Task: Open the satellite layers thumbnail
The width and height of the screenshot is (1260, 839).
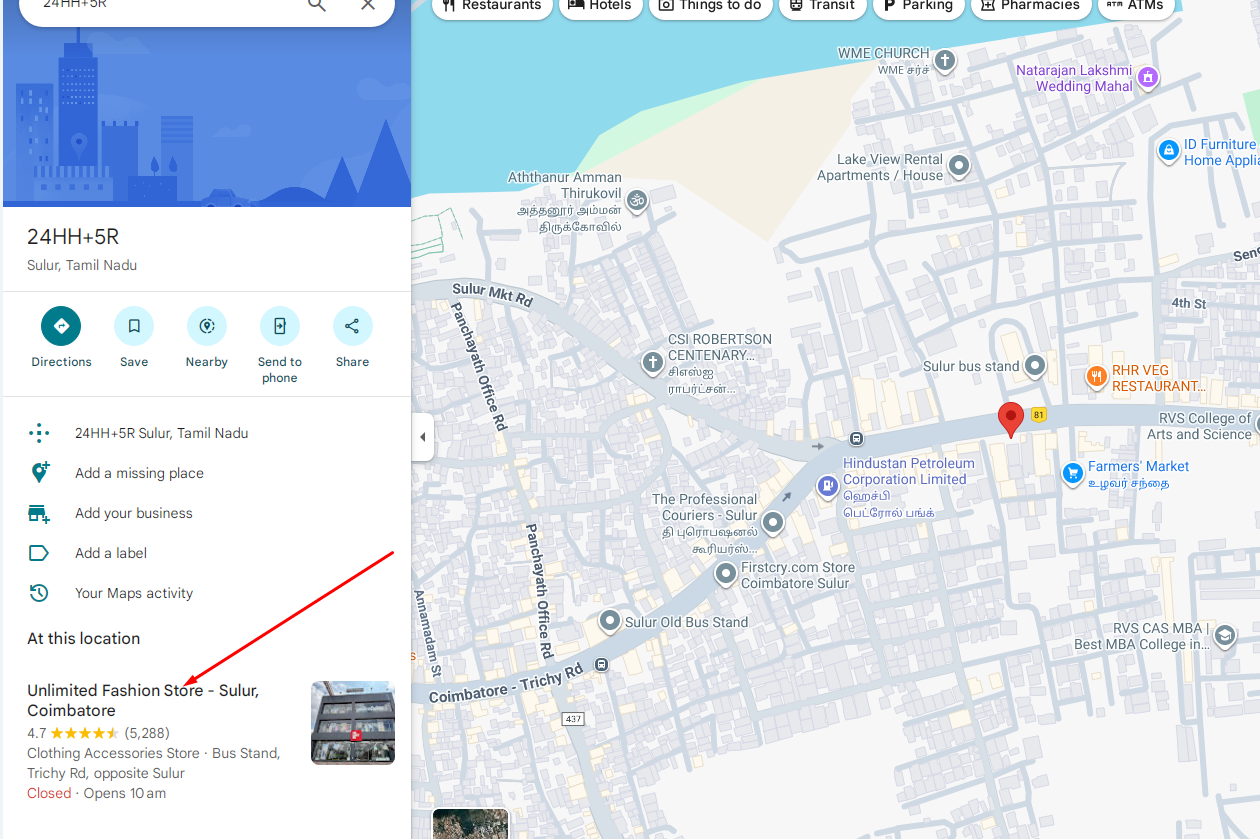Action: coord(471,824)
